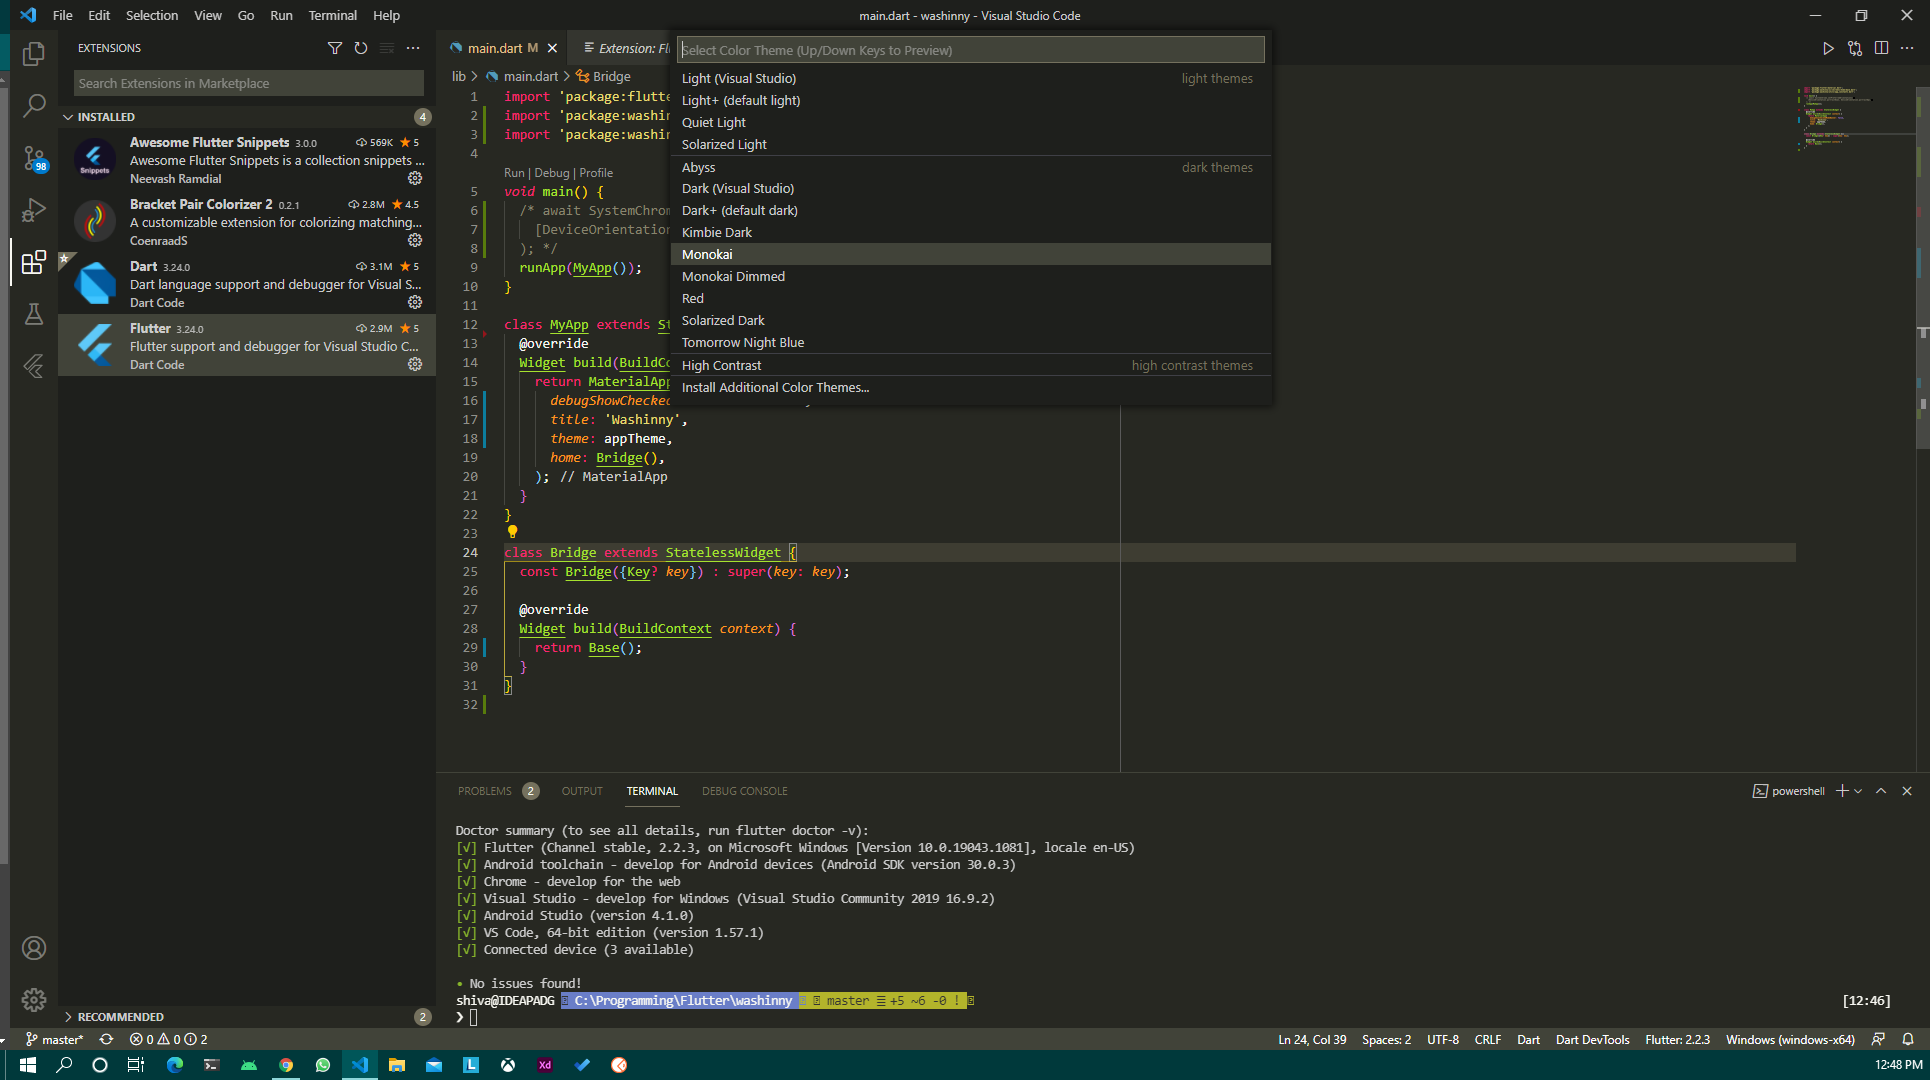
Task: Click the Run and Debug play icon
Action: pyautogui.click(x=1829, y=47)
